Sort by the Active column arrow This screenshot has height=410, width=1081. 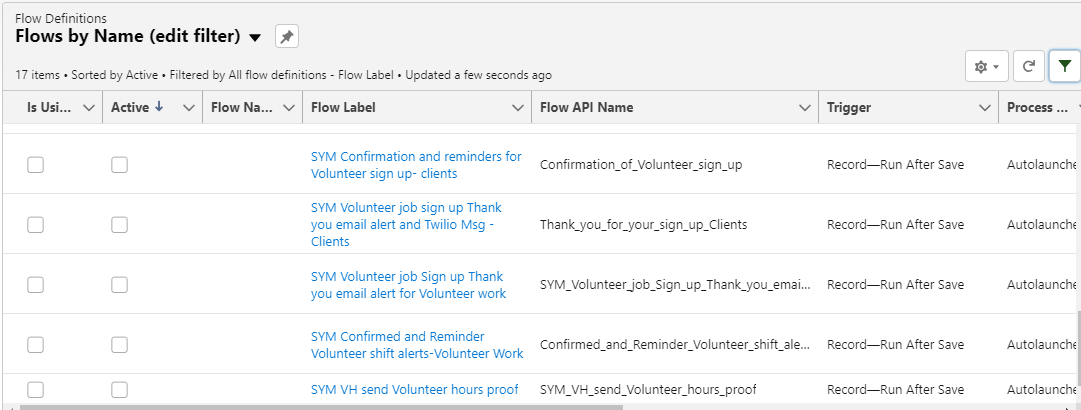[158, 107]
